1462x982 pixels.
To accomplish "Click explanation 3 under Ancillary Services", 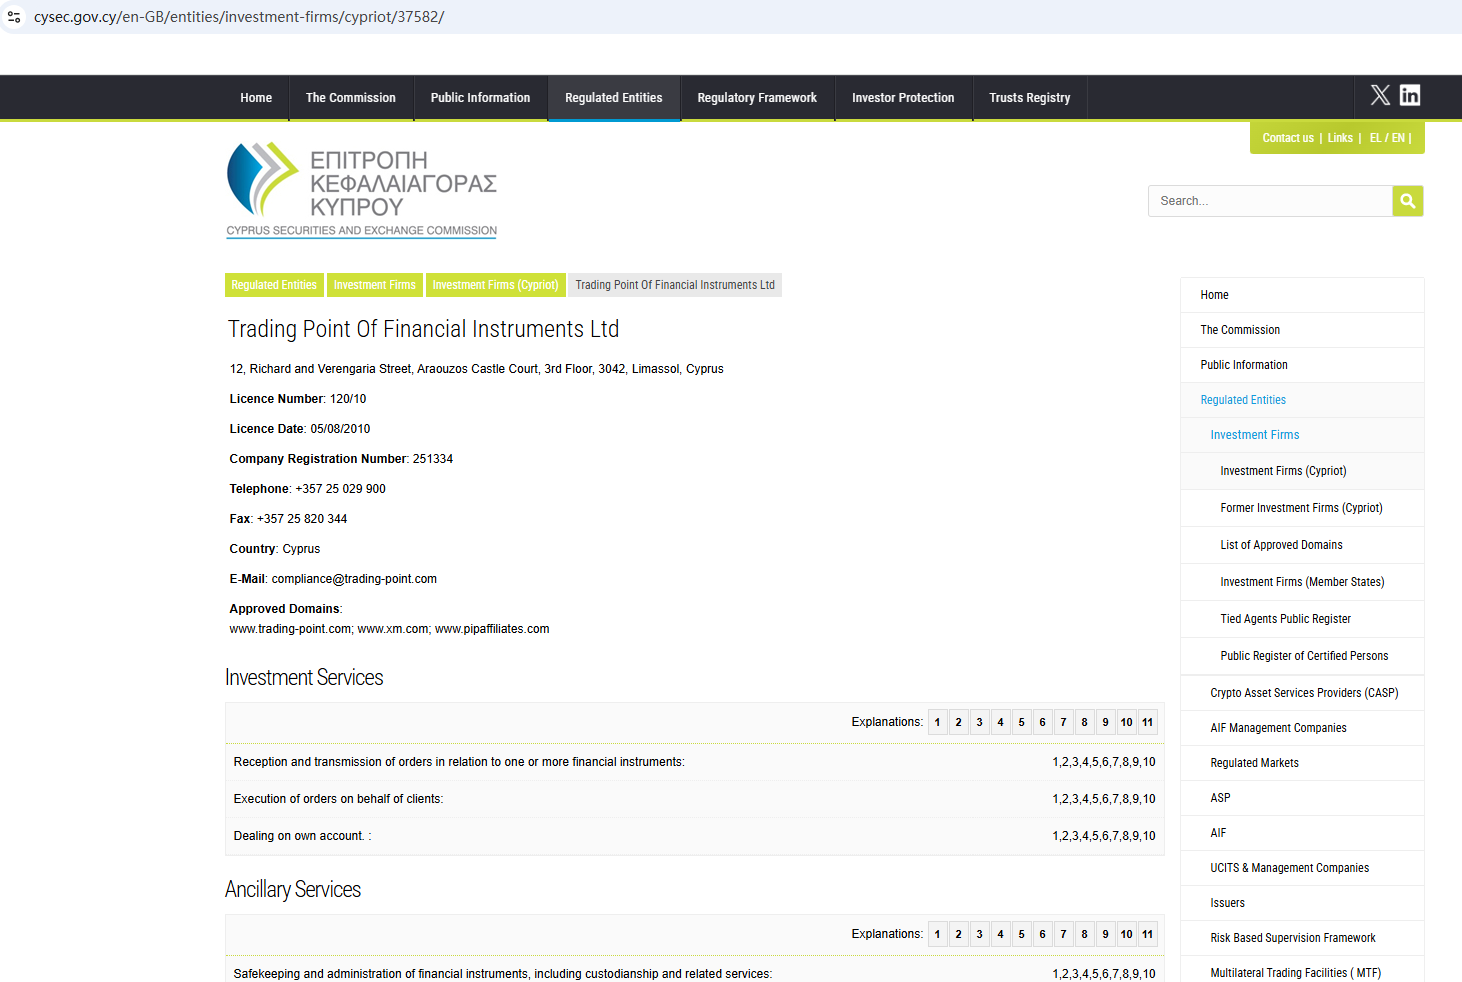I will click(980, 934).
